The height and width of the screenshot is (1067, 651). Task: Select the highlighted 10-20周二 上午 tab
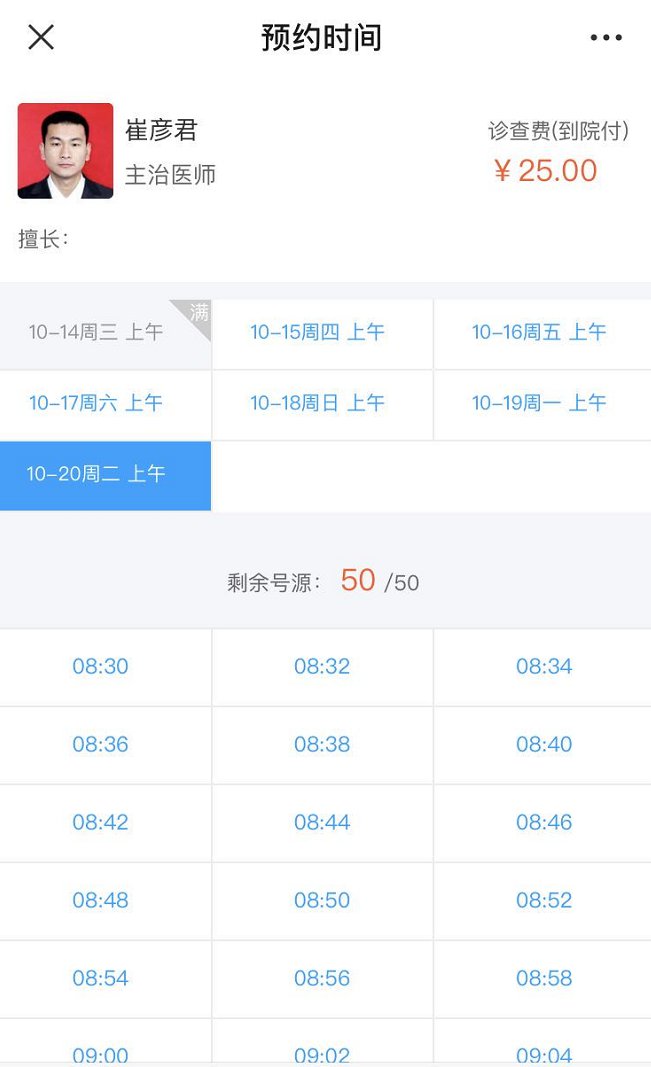coord(96,474)
